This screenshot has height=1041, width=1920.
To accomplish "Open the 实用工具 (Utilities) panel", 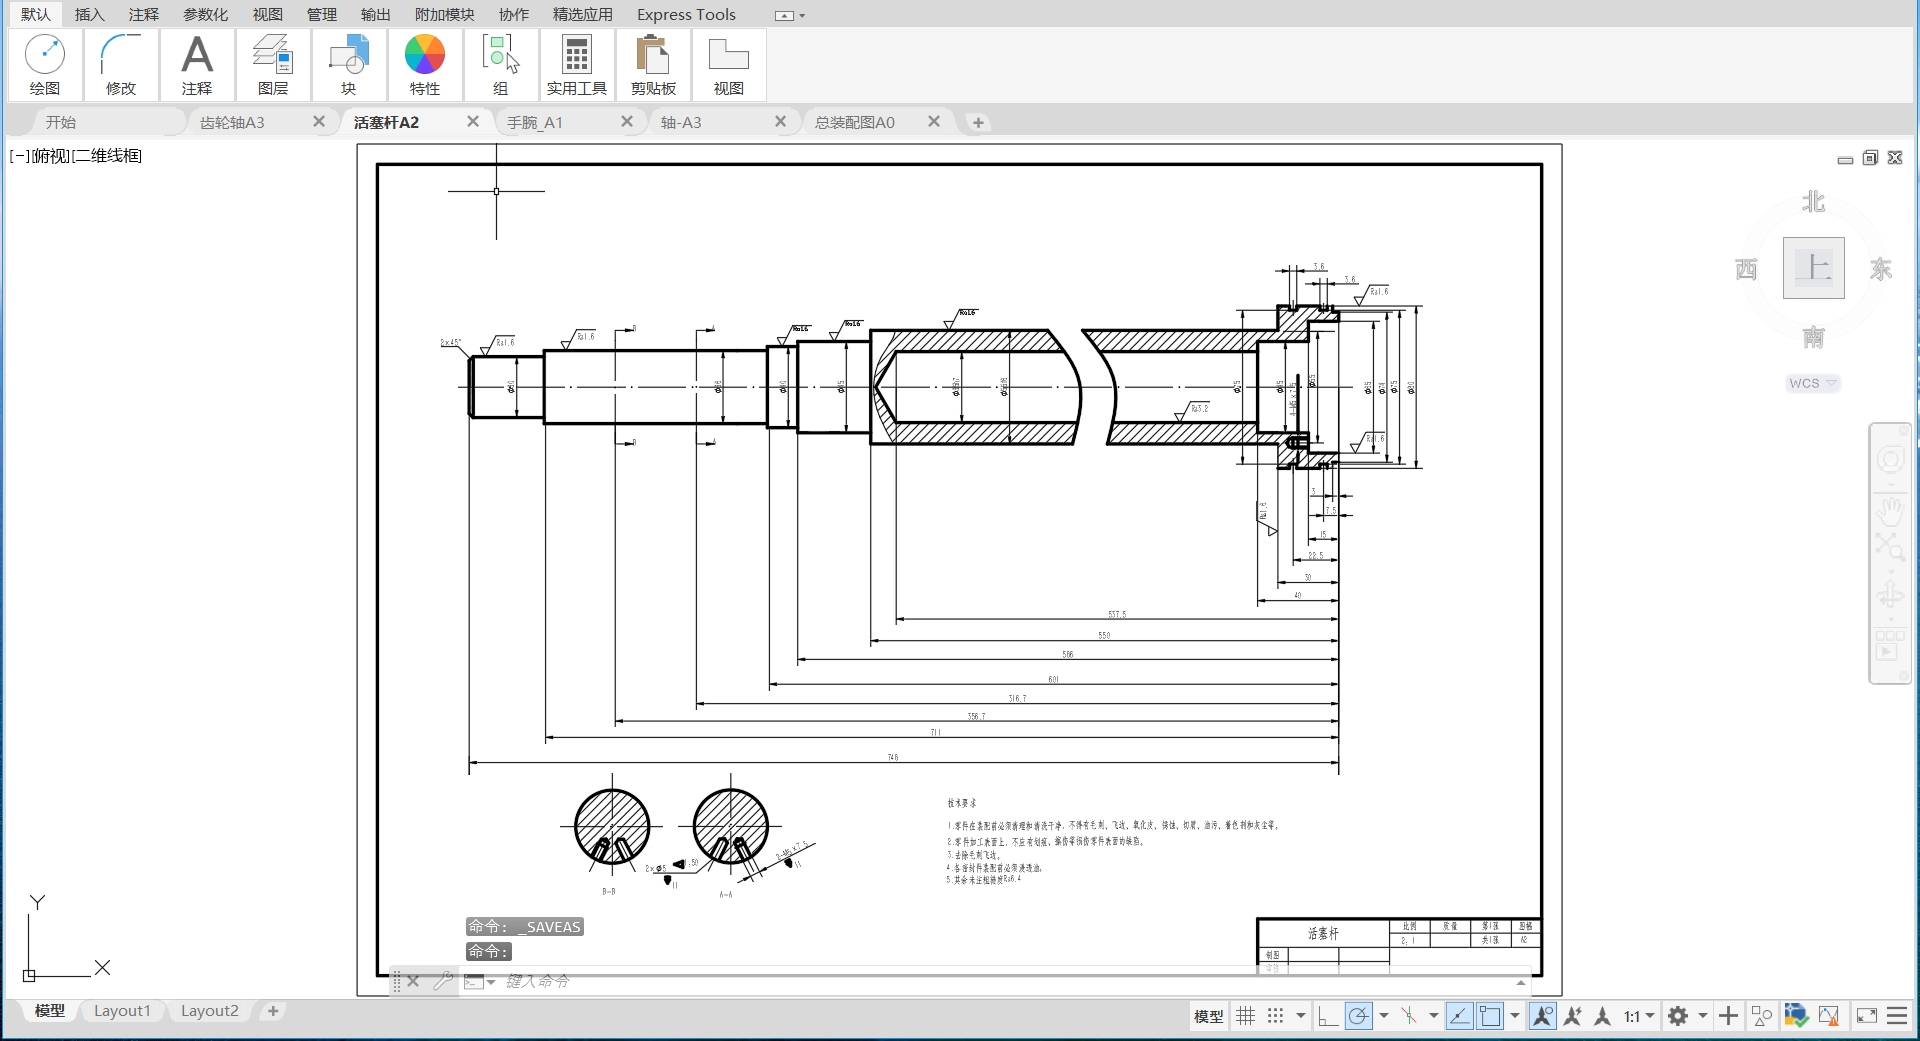I will click(x=577, y=65).
